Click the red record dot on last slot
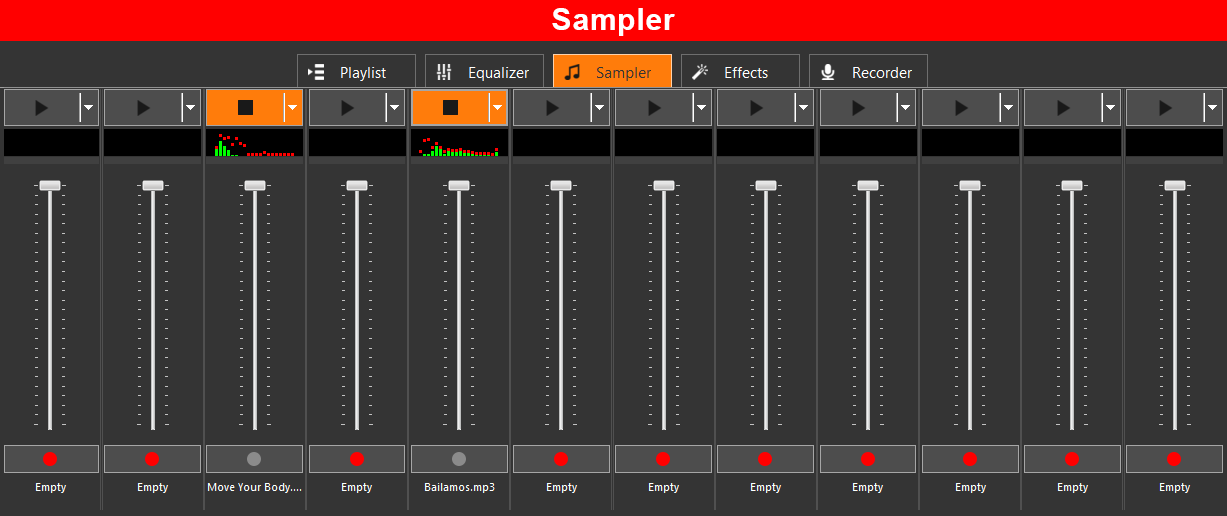The image size is (1227, 516). click(1174, 459)
